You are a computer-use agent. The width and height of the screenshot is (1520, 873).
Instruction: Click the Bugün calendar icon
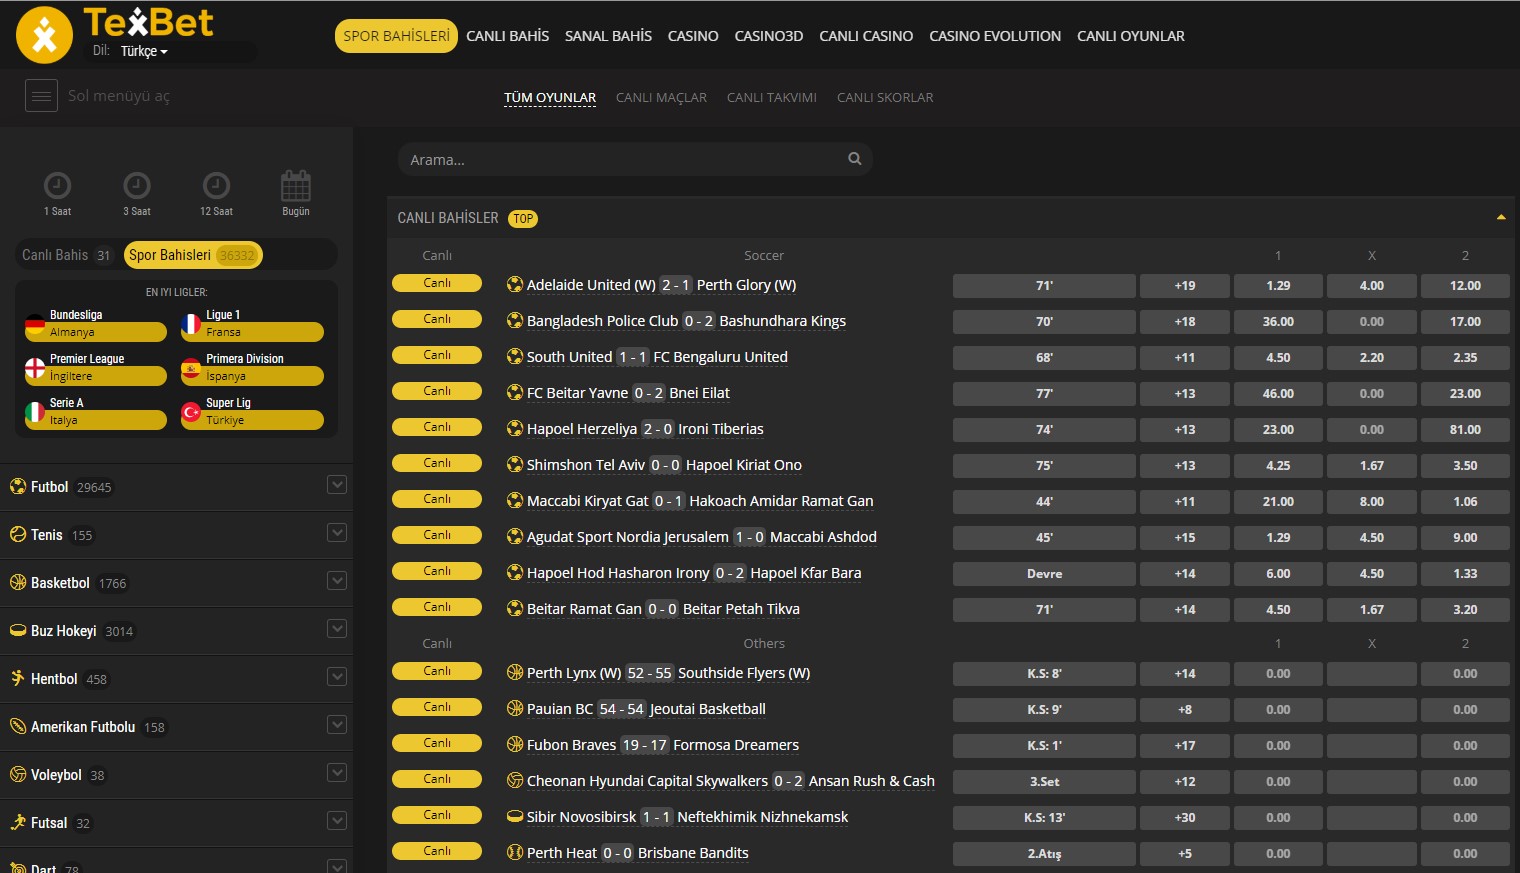296,185
